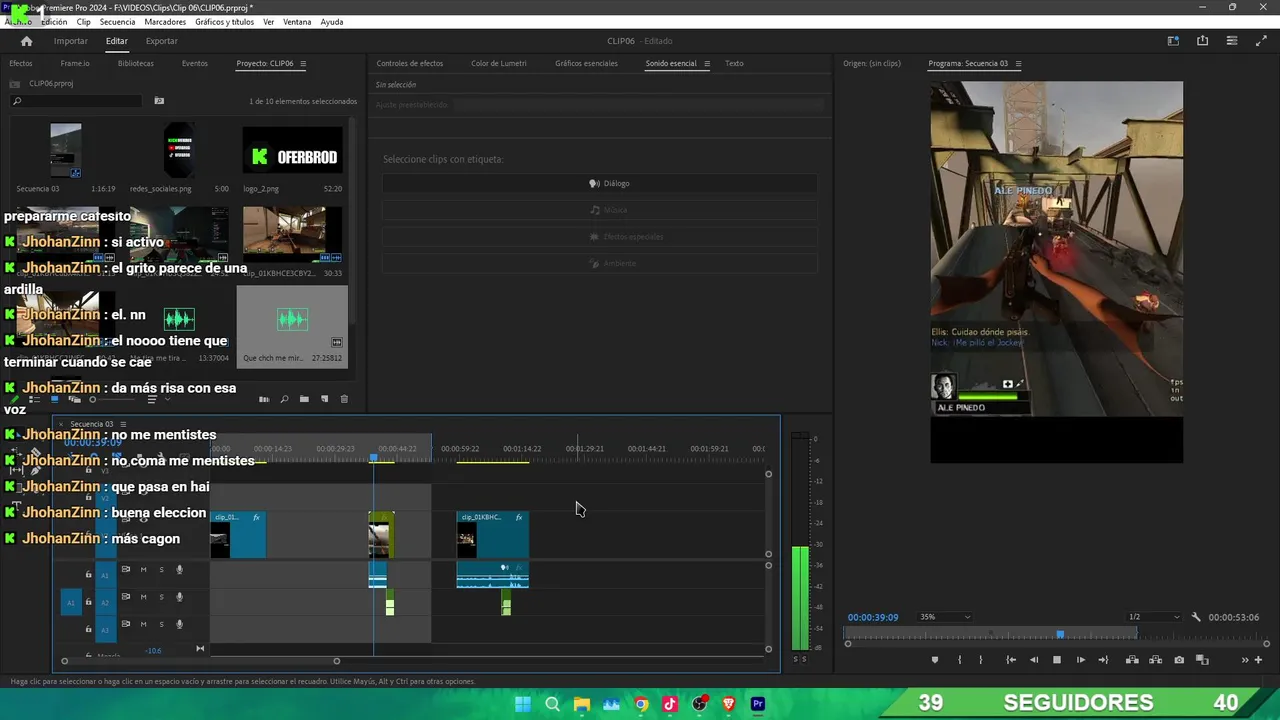Click the Find icon in Project panel
This screenshot has height=720, width=1280.
point(284,399)
